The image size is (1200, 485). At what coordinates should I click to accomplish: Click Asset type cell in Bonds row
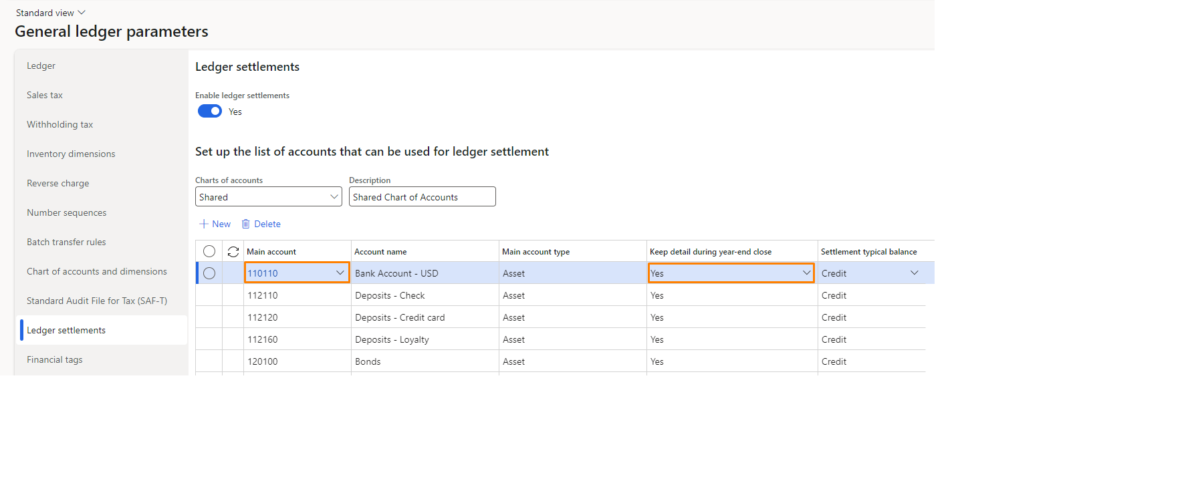pyautogui.click(x=573, y=362)
